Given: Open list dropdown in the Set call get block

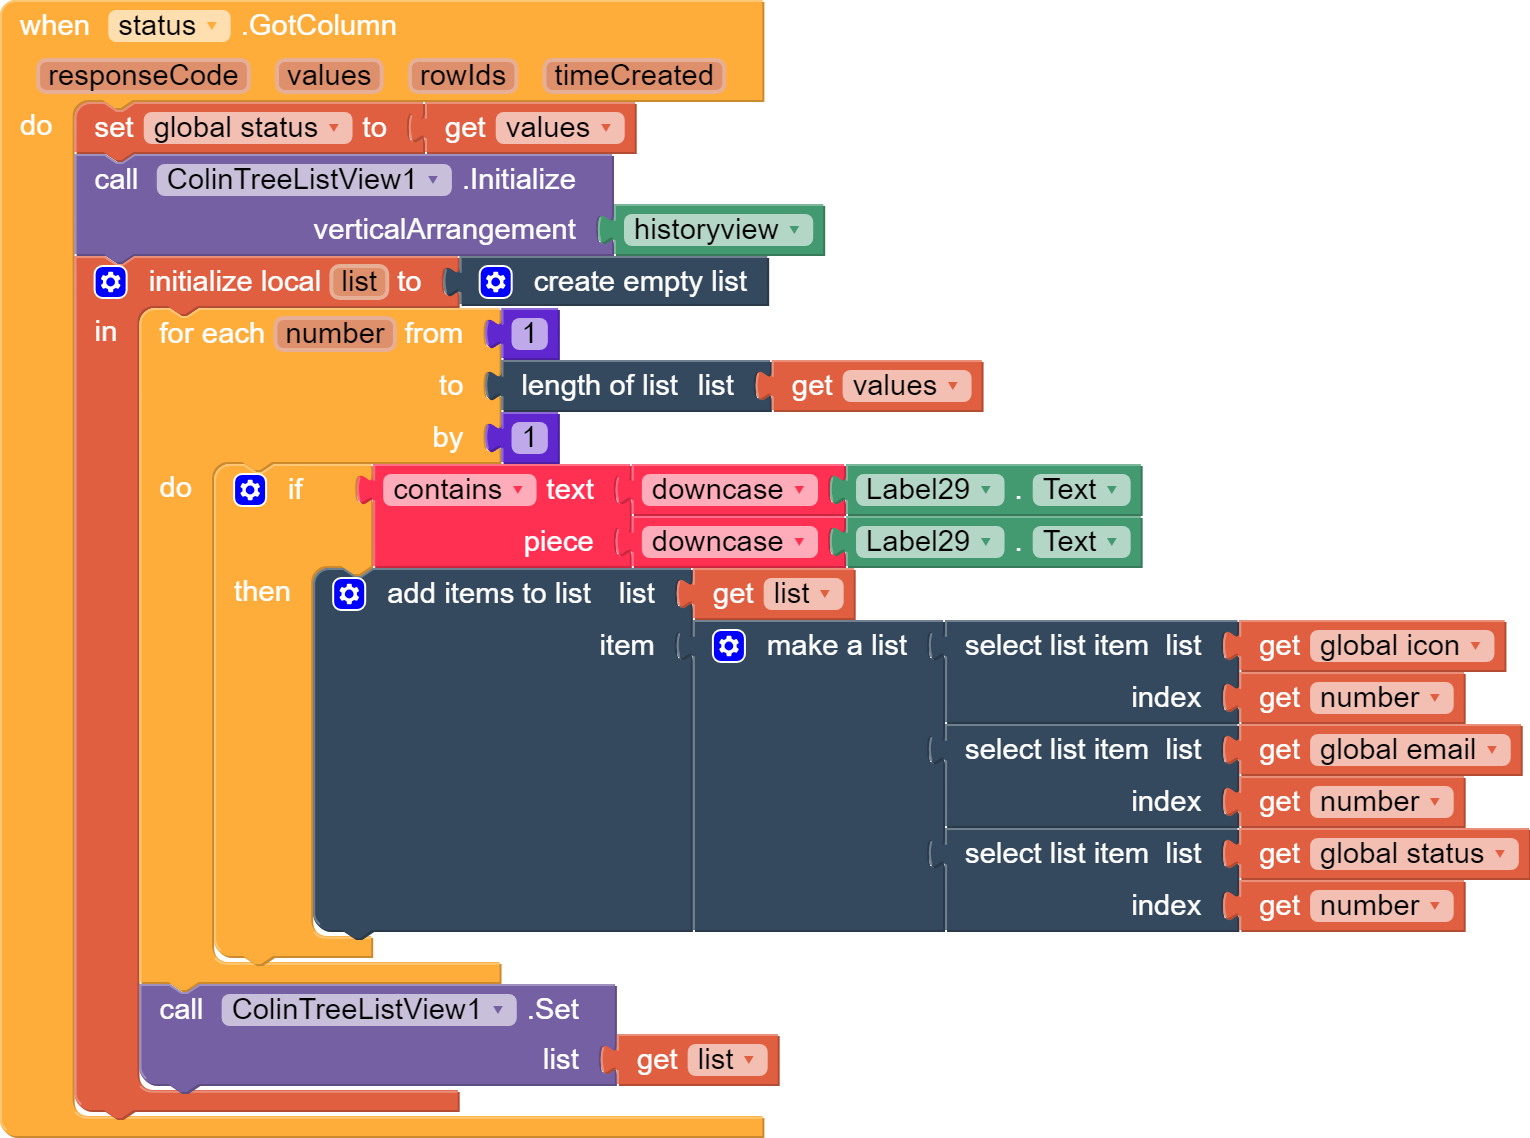Looking at the screenshot, I should tap(727, 1060).
